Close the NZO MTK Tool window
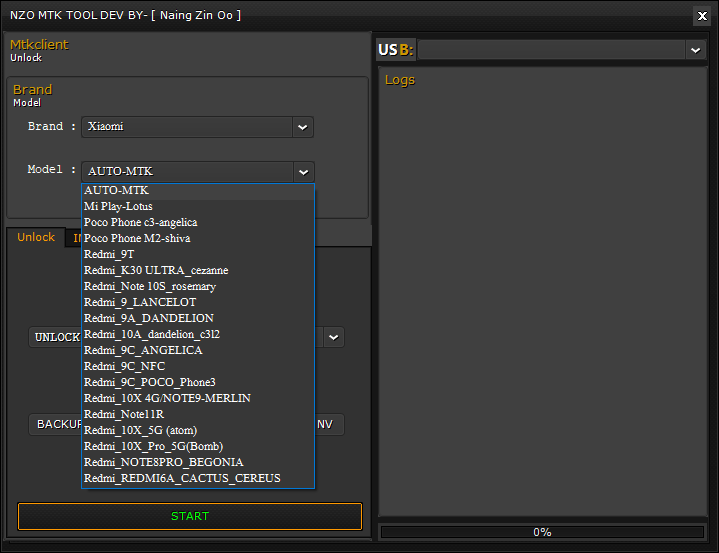 pyautogui.click(x=701, y=15)
